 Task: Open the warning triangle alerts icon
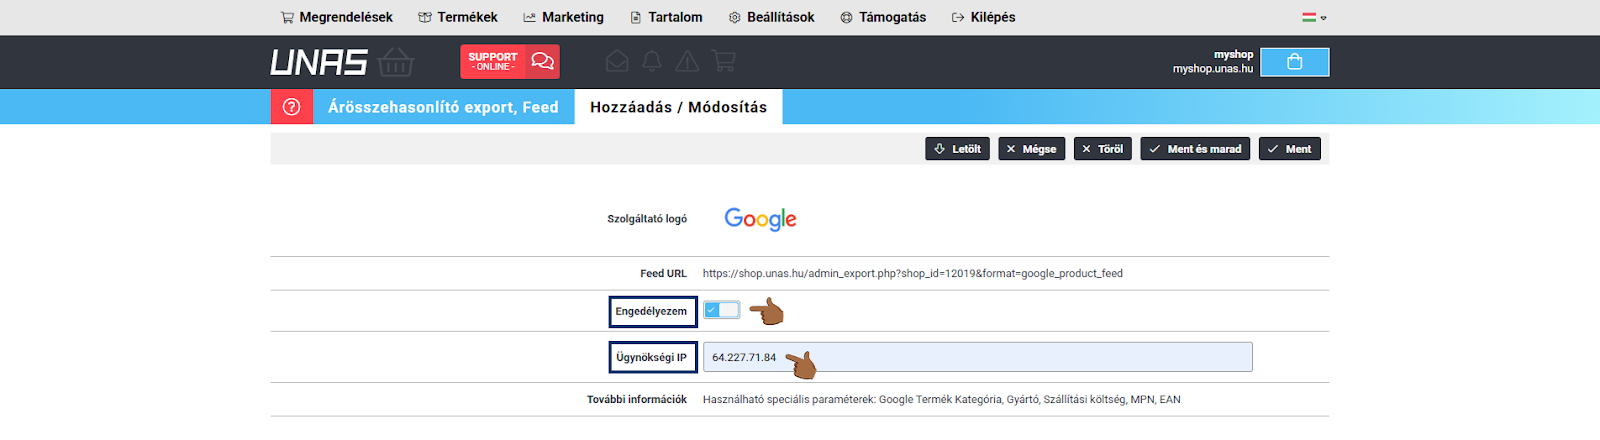click(687, 62)
